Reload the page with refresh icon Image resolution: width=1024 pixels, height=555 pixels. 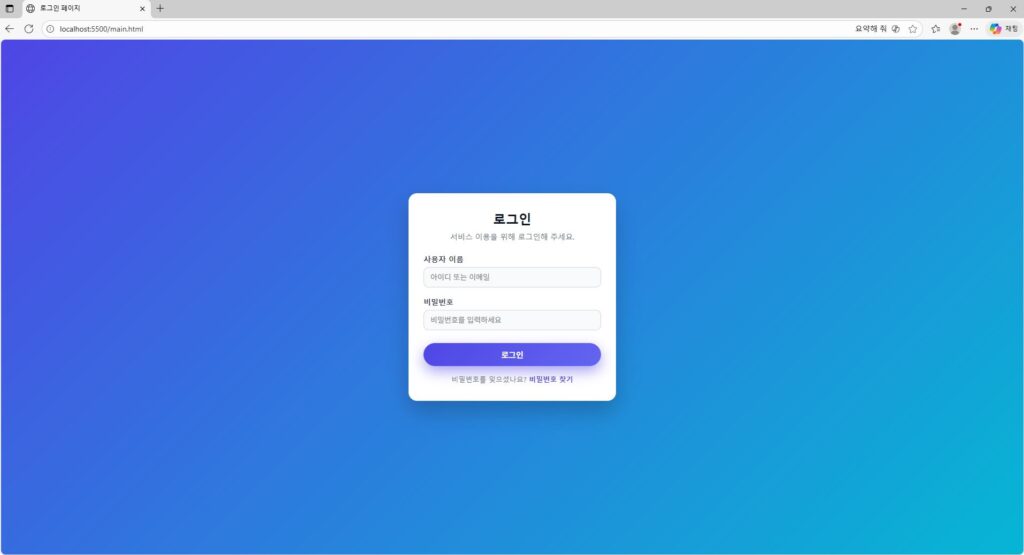(x=29, y=29)
